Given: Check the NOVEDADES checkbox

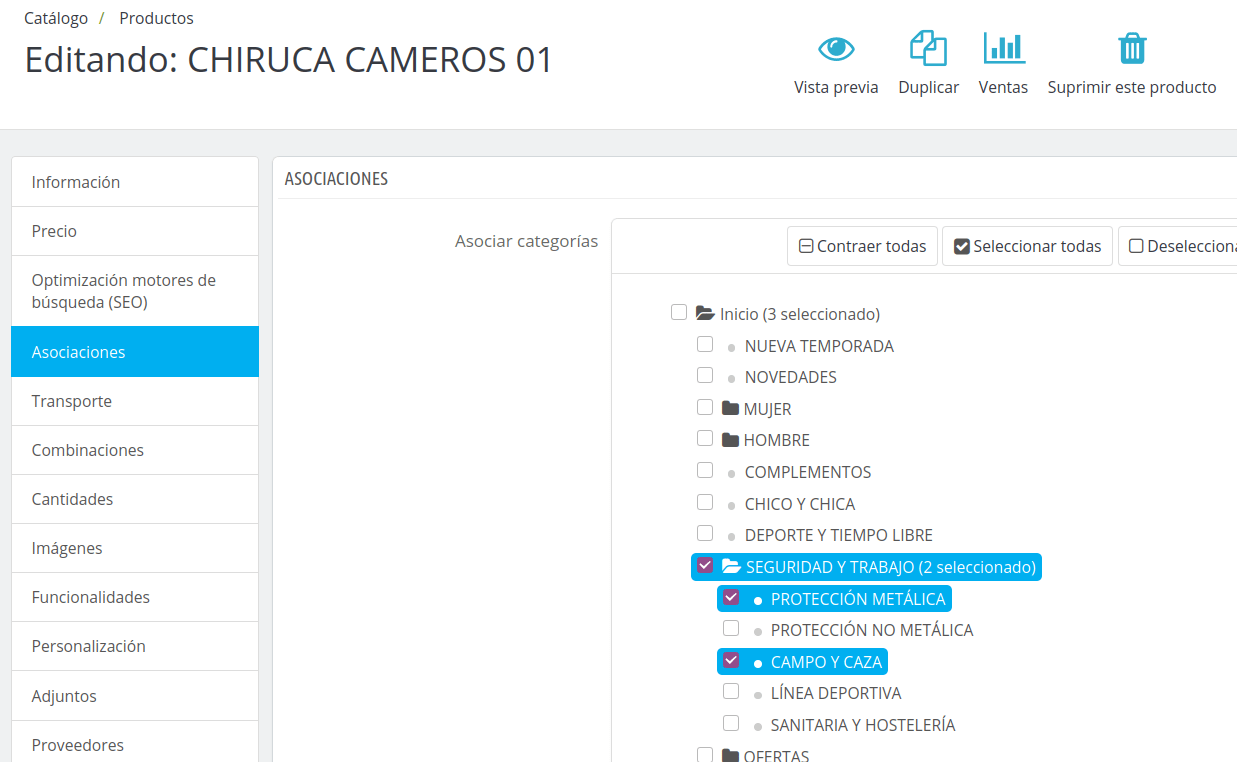Looking at the screenshot, I should (x=705, y=375).
